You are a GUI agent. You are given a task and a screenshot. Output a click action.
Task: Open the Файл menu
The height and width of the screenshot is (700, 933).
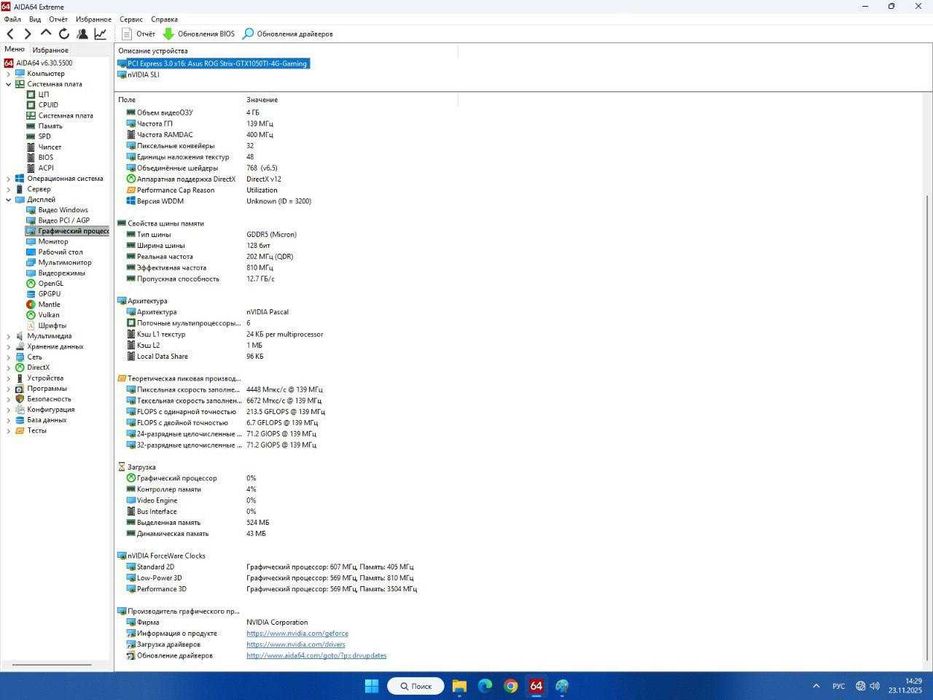(x=12, y=19)
